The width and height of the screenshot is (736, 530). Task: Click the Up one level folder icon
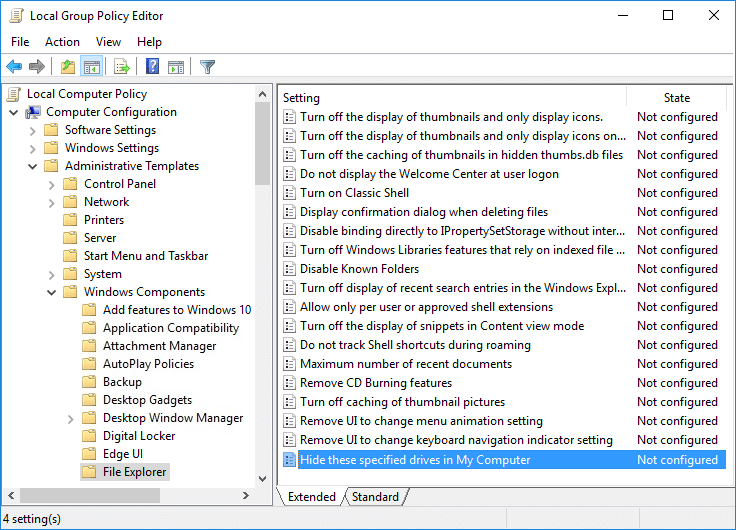[x=67, y=67]
